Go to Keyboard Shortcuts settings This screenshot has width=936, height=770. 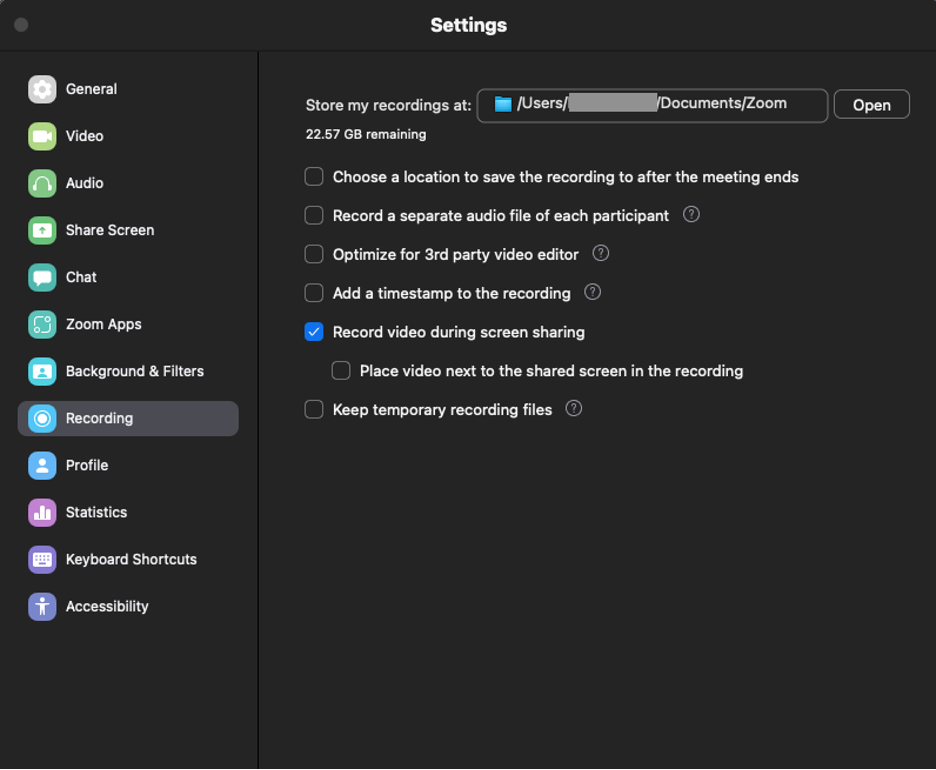[x=131, y=559]
